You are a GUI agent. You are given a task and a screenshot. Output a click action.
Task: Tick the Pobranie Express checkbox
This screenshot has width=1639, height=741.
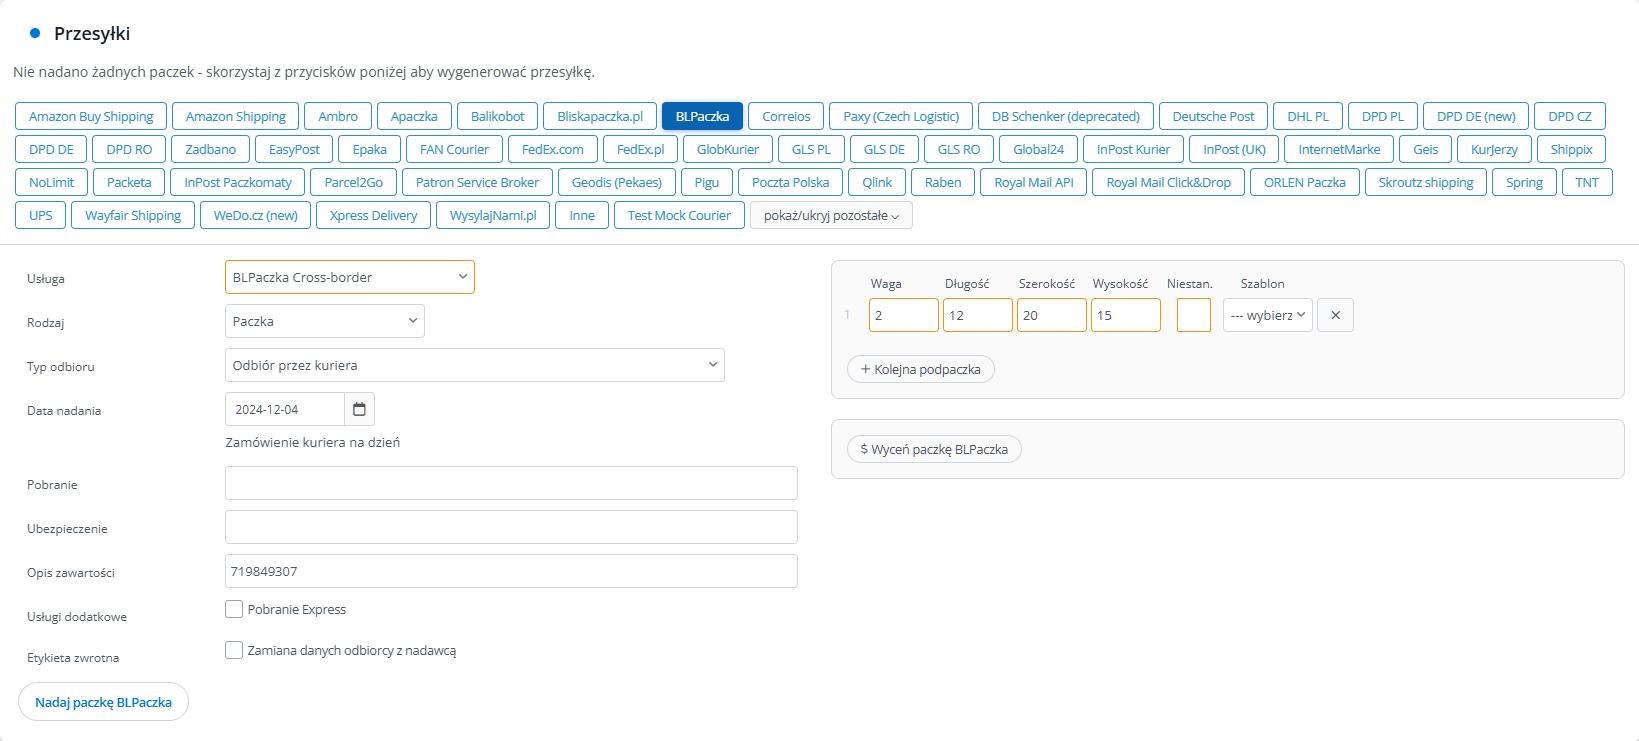coord(234,609)
